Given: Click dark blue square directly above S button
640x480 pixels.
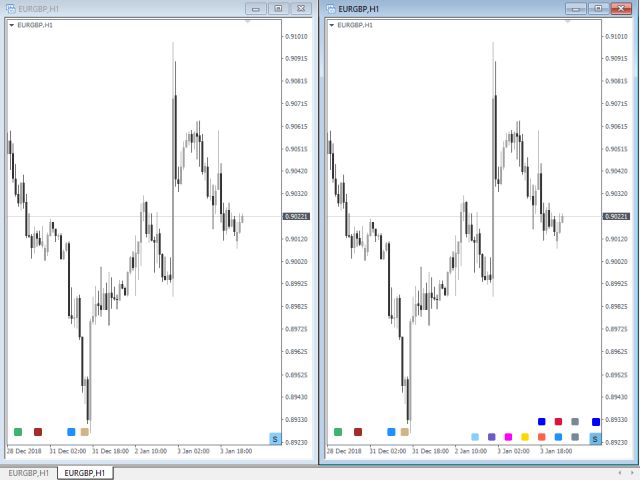Looking at the screenshot, I should click(x=596, y=422).
